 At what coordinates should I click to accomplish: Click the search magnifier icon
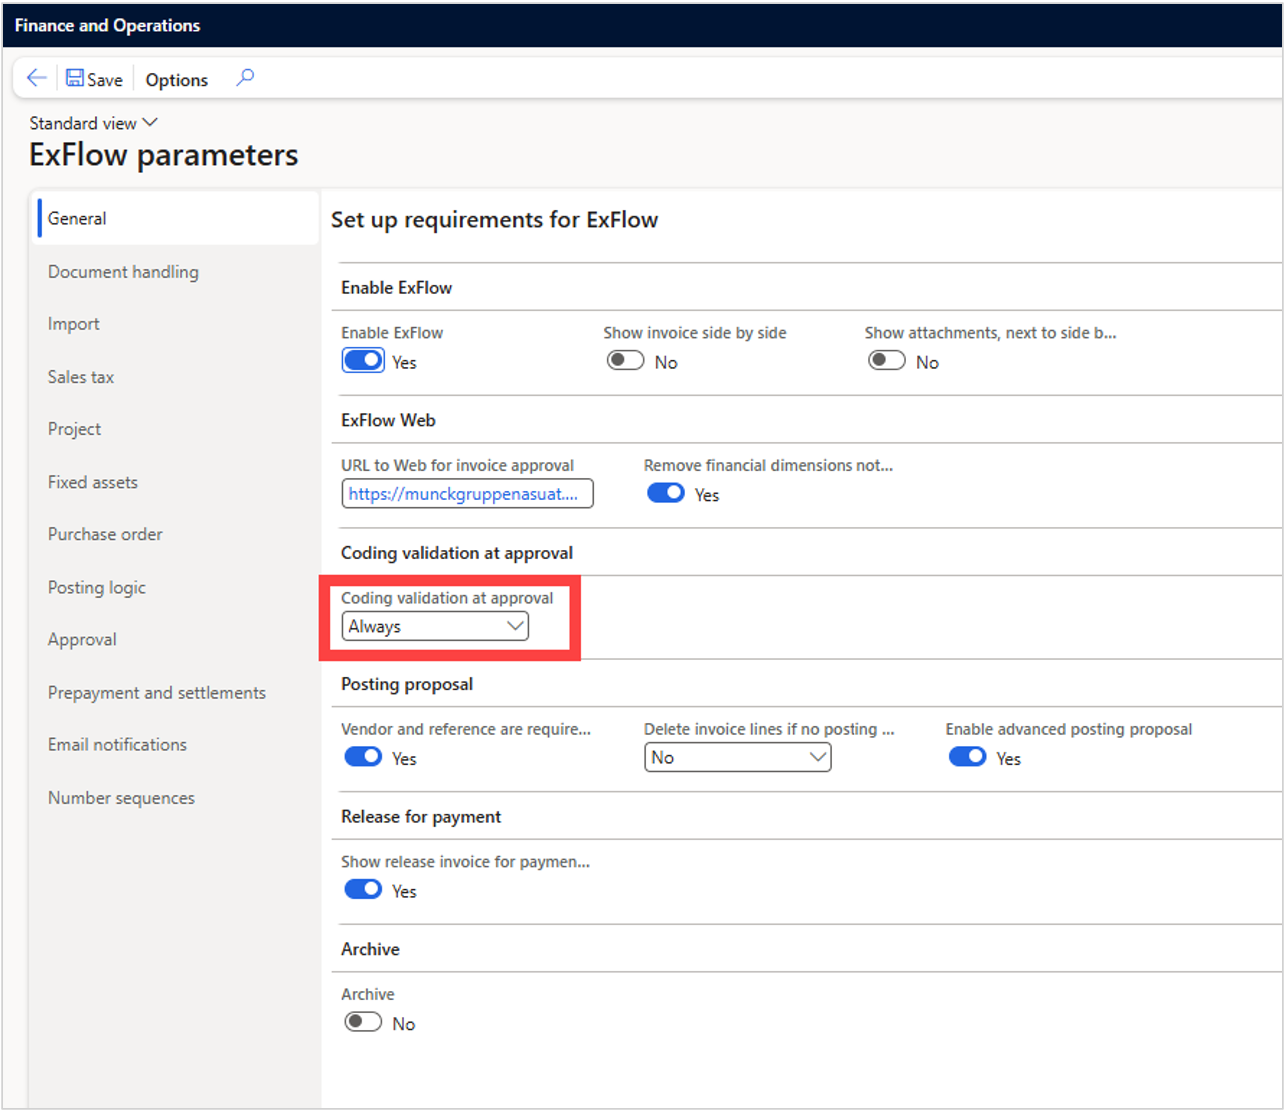[245, 78]
